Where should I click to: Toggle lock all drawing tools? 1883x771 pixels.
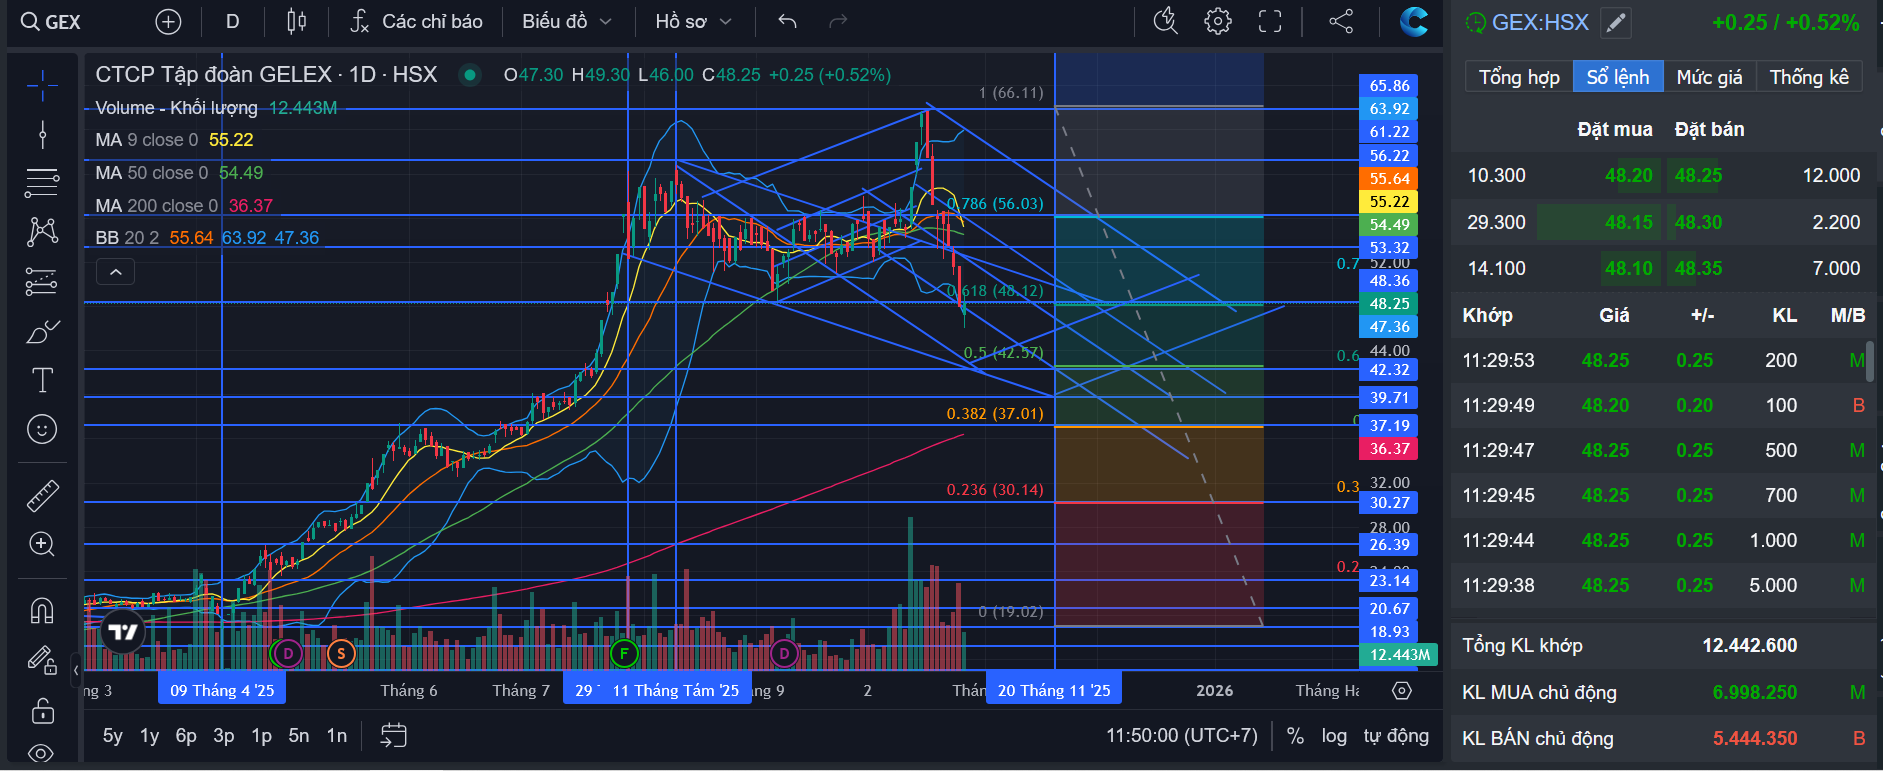(x=42, y=710)
